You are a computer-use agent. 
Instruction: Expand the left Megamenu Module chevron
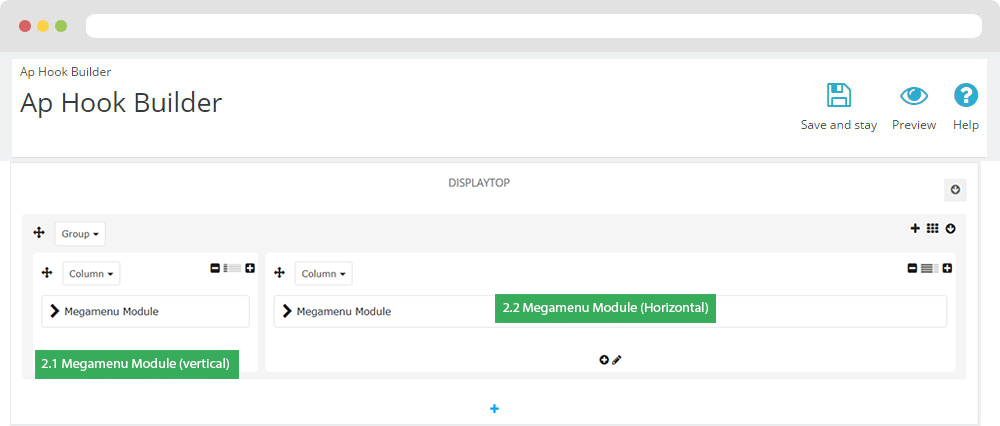click(55, 311)
